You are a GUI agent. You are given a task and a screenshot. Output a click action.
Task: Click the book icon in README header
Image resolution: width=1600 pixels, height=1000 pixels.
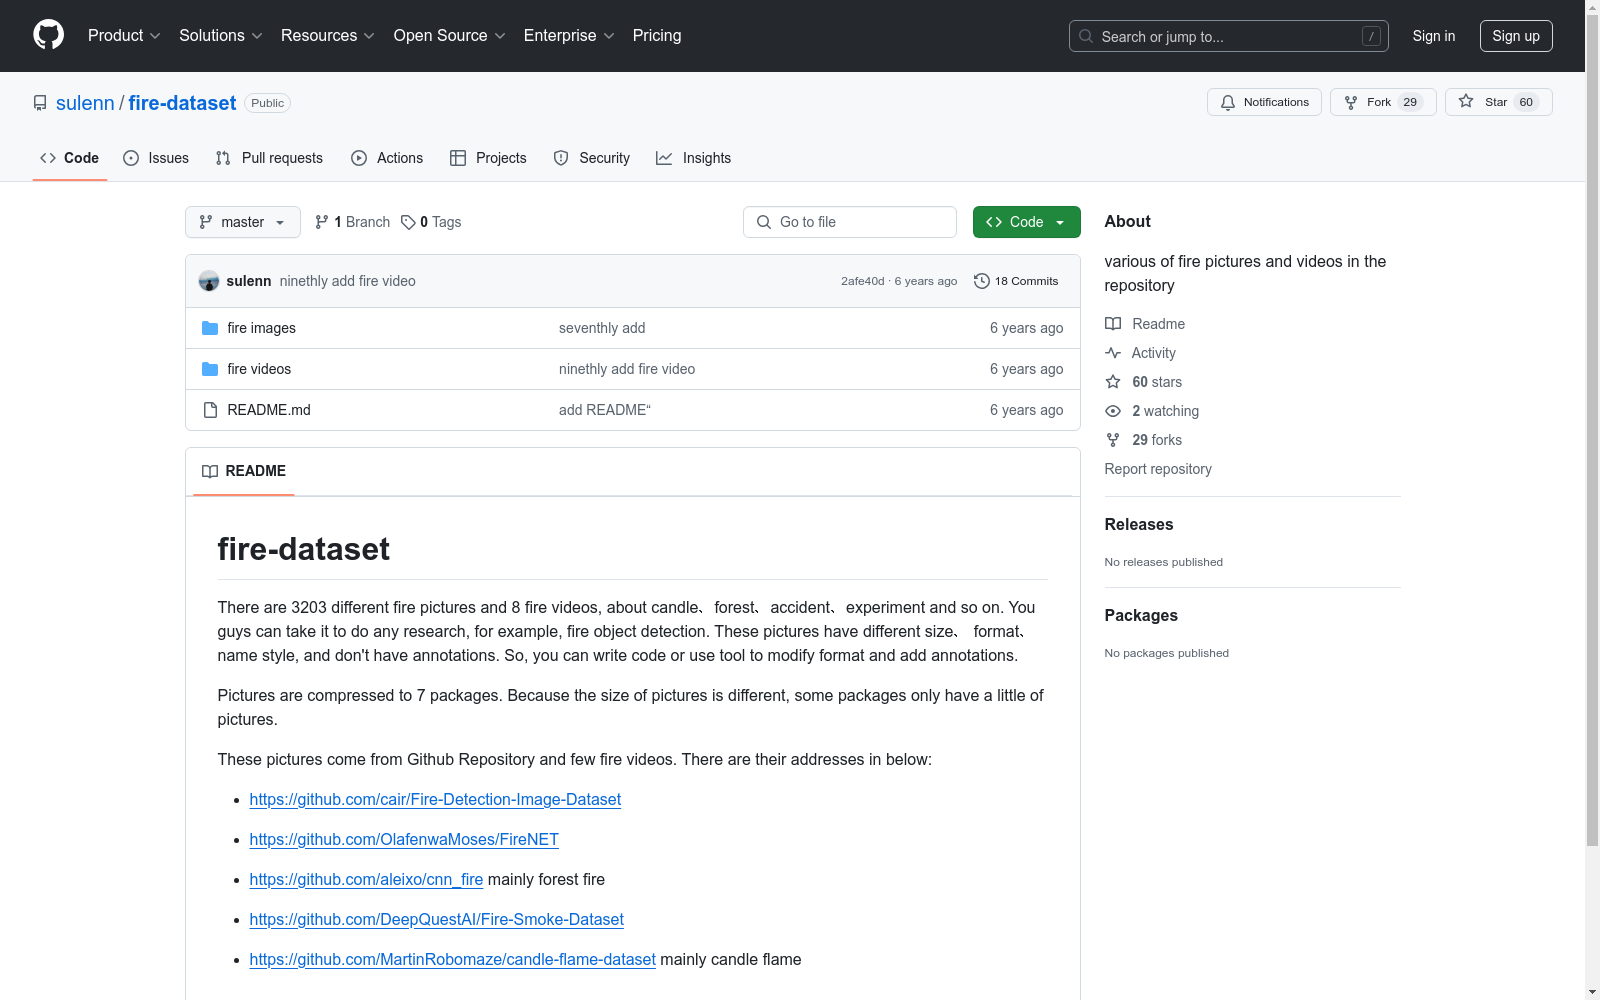[210, 471]
